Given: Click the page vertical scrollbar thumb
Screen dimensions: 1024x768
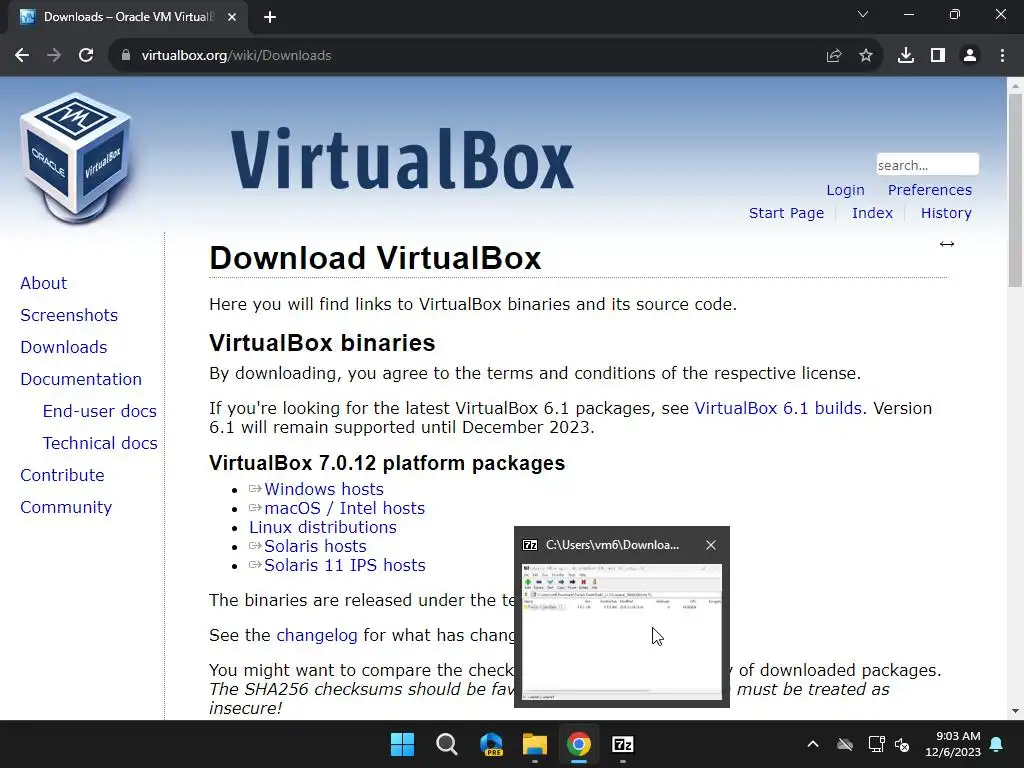Looking at the screenshot, I should click(x=1015, y=189).
